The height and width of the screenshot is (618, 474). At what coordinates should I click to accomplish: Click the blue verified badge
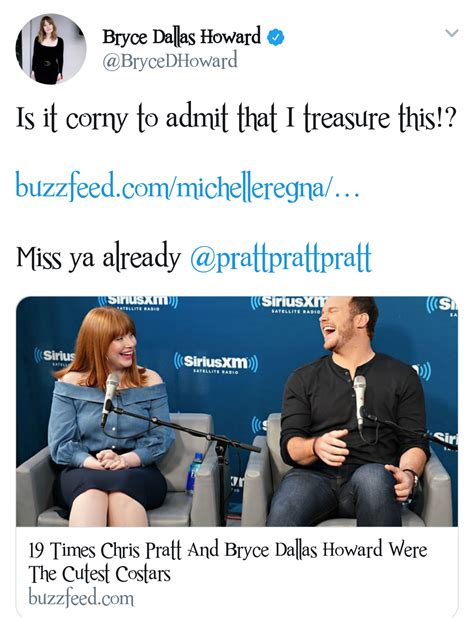point(276,37)
